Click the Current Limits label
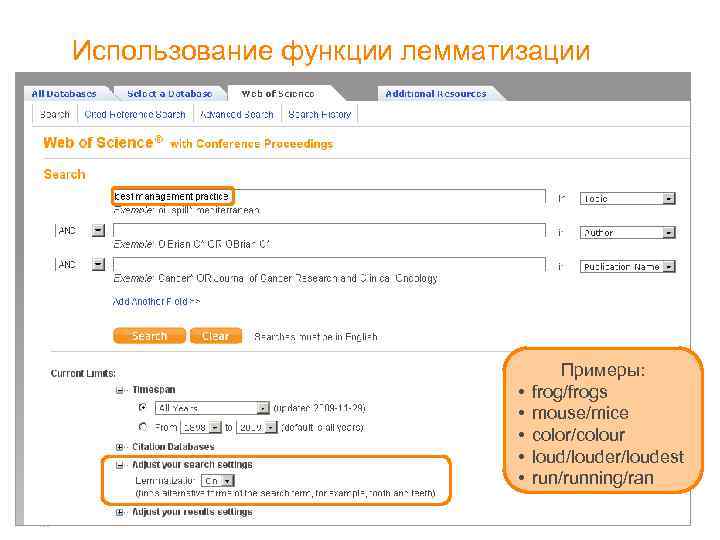 coord(83,373)
